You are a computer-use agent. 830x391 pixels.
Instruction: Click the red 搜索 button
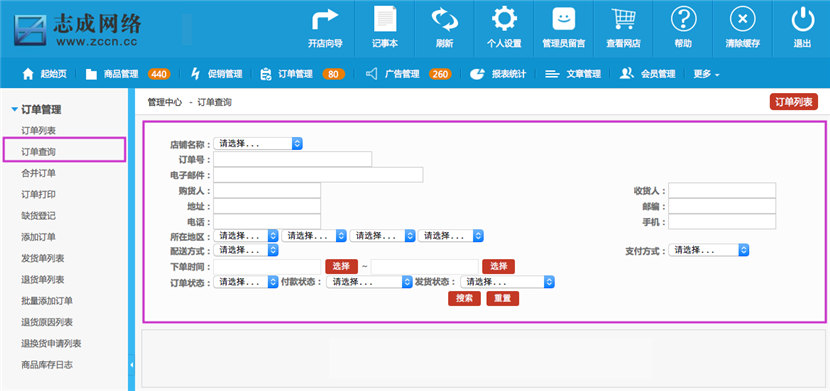(x=464, y=298)
